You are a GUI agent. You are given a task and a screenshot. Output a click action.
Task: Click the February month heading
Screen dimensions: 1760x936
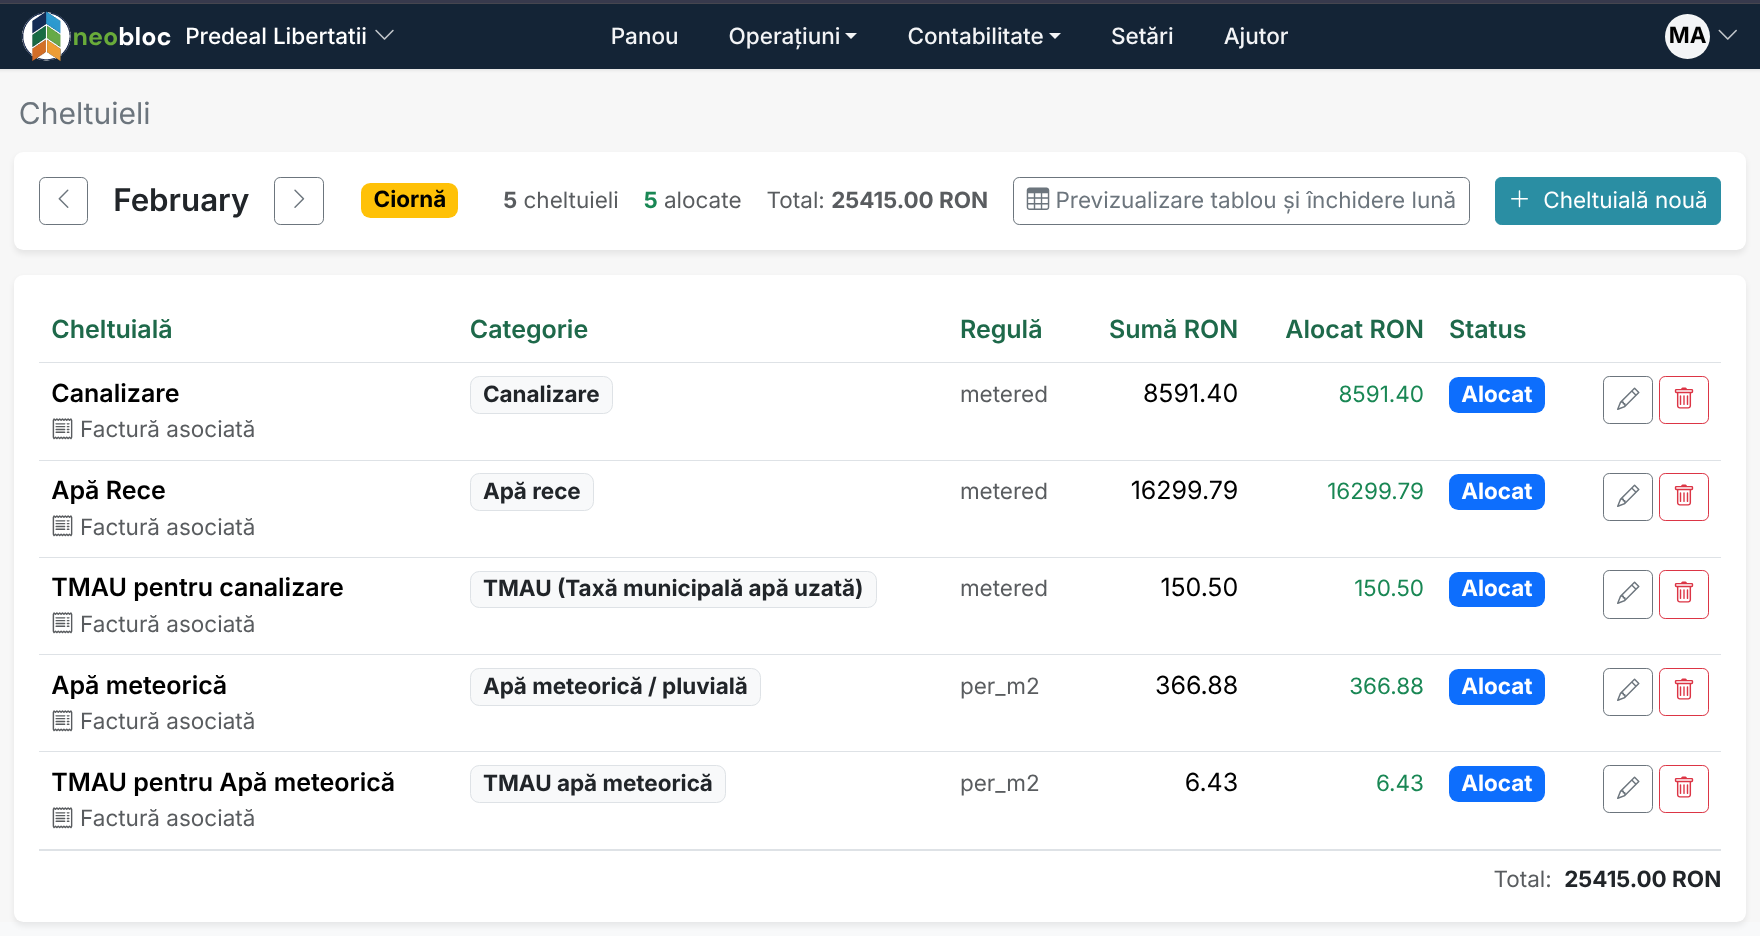(181, 201)
